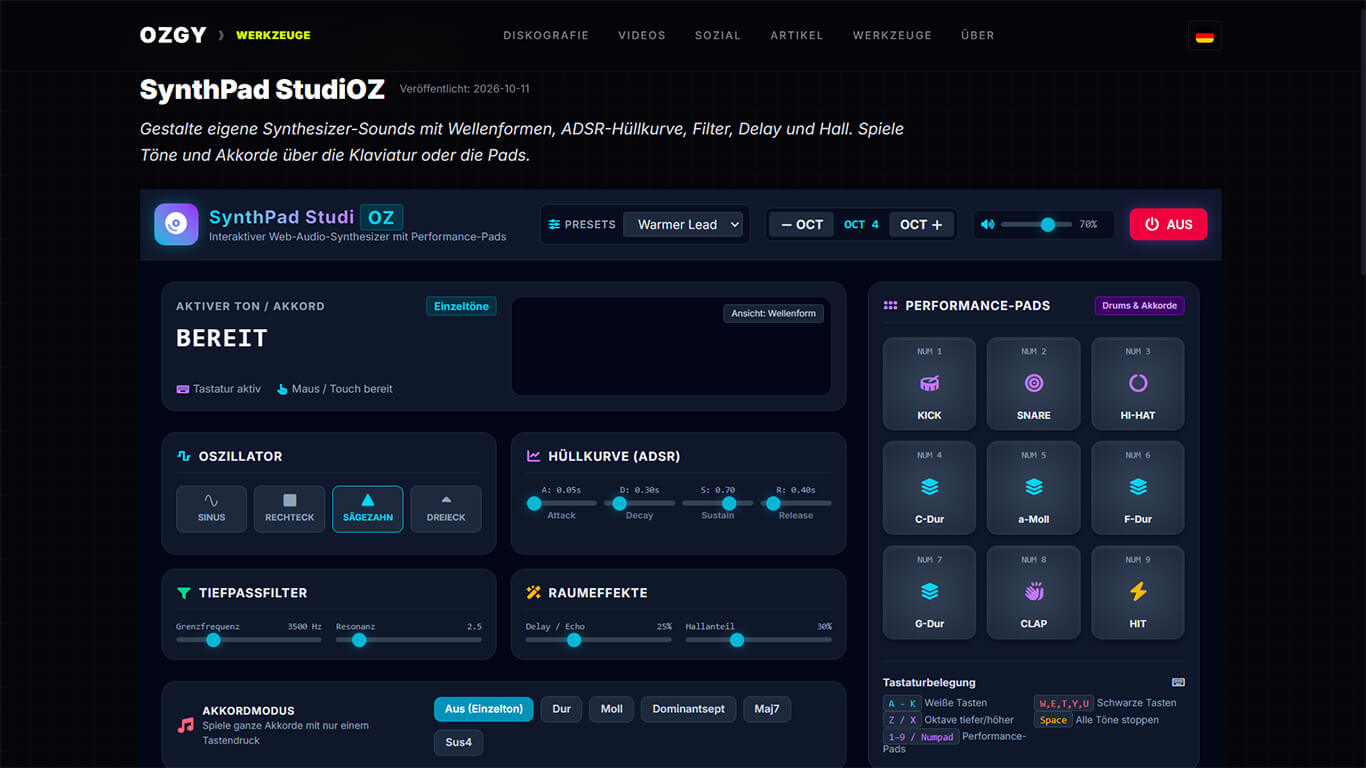The image size is (1366, 768).
Task: Open Diskografie in the navigation
Action: (546, 35)
